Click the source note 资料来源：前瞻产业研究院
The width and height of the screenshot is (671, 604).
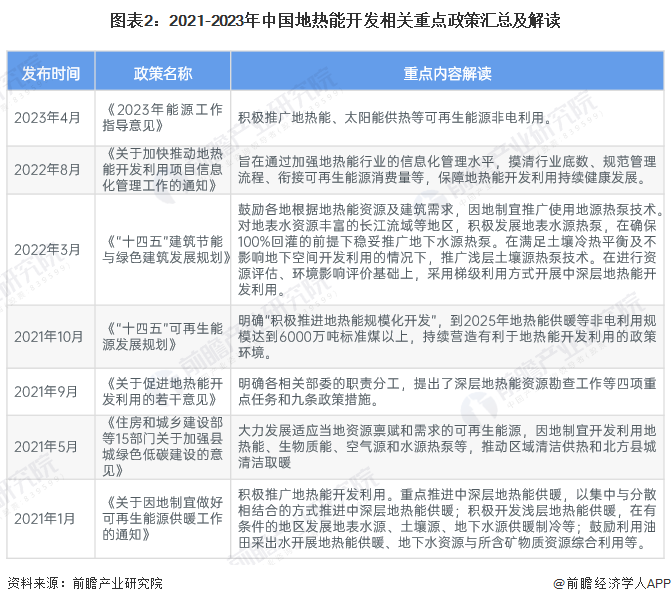[85, 583]
